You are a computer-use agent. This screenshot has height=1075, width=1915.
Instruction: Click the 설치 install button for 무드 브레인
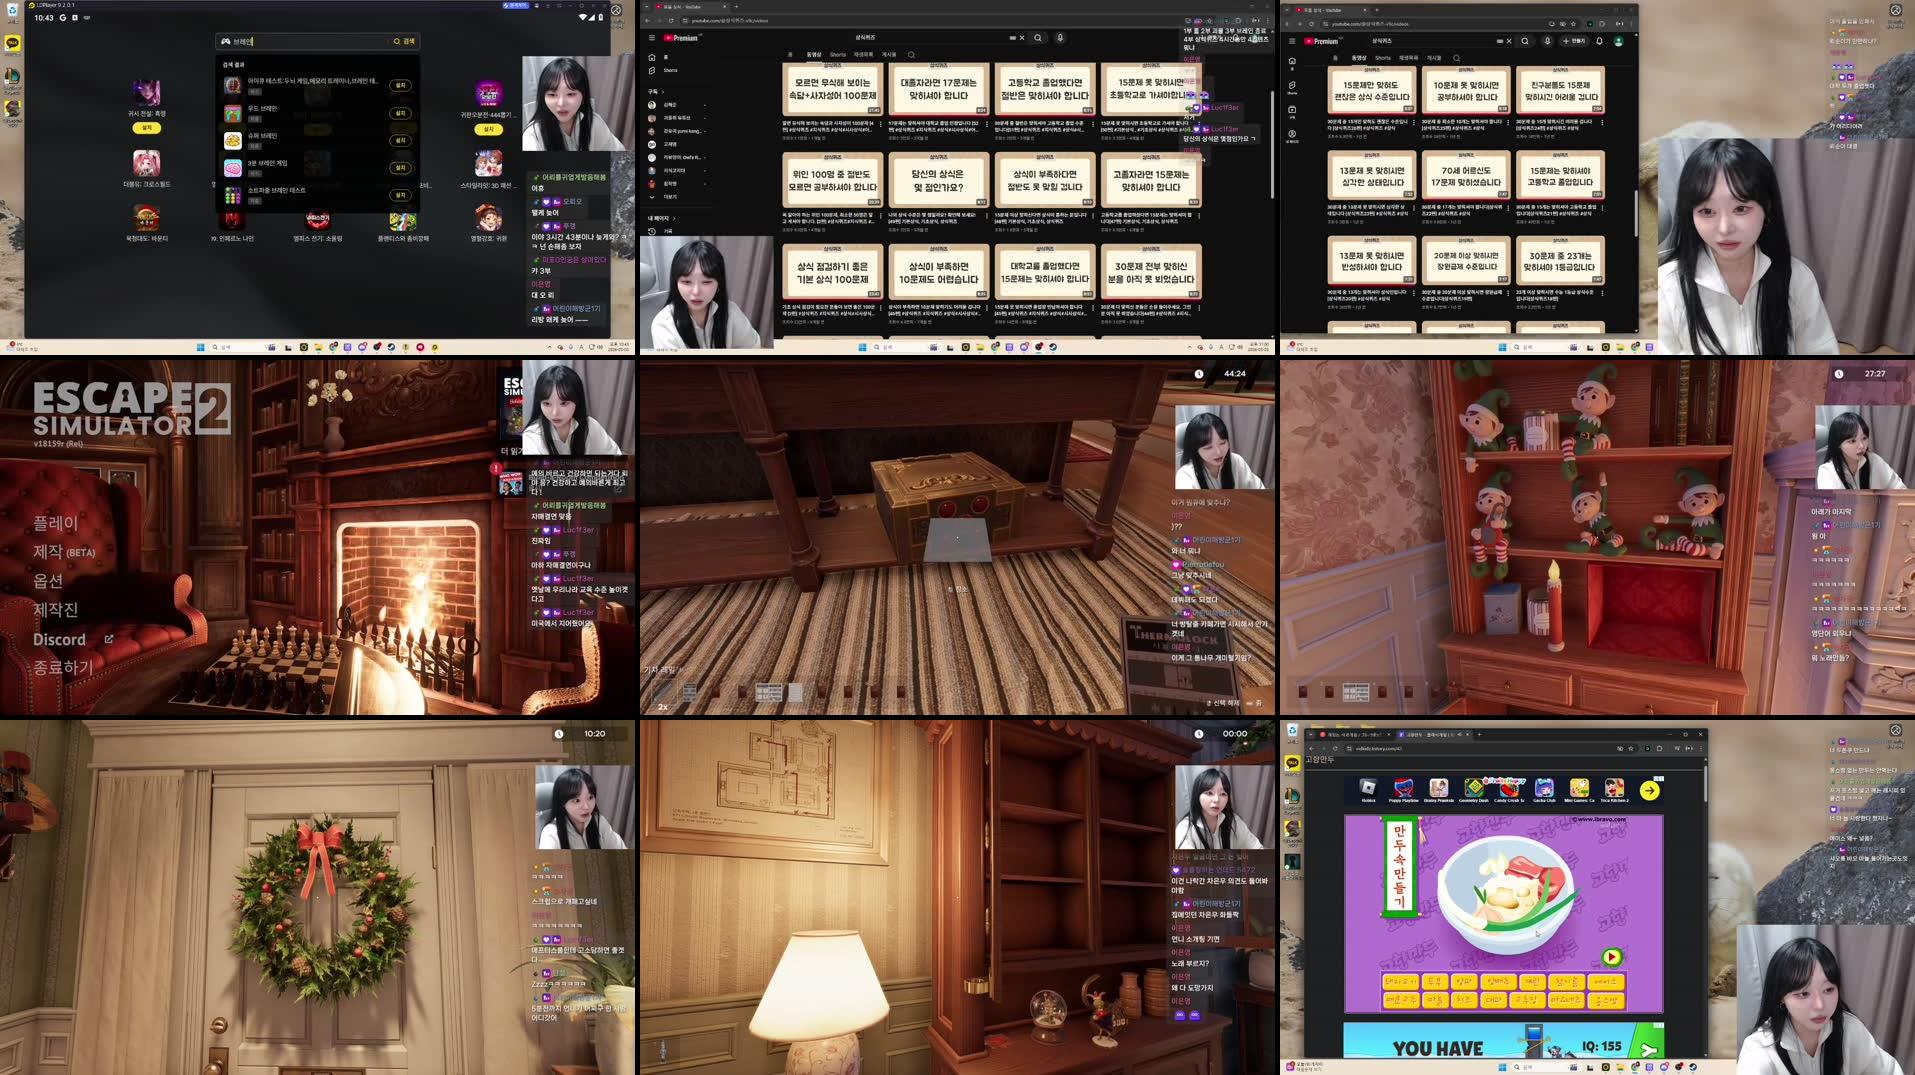[400, 113]
